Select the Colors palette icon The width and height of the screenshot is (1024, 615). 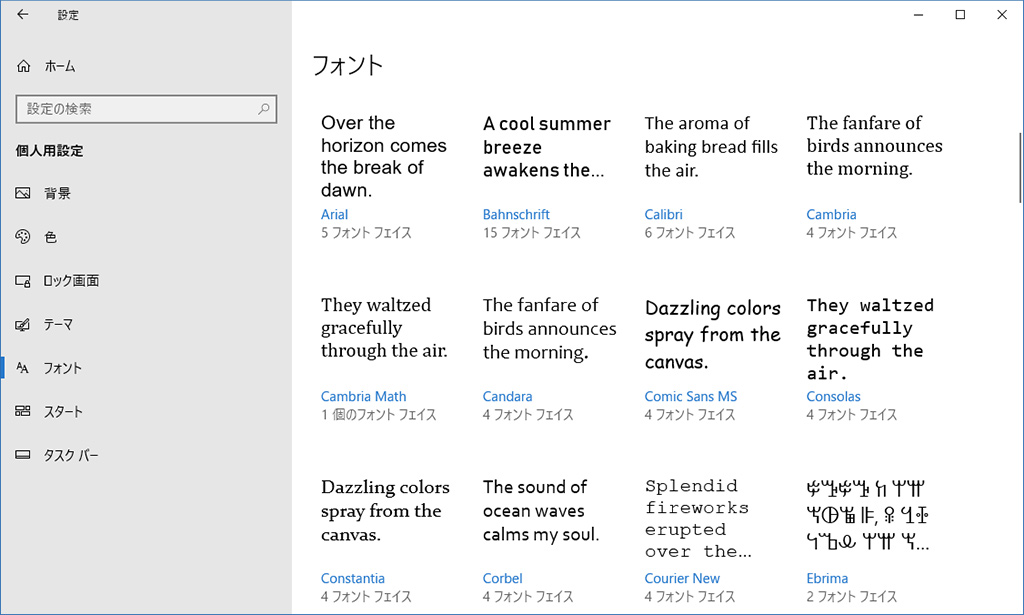(x=24, y=237)
